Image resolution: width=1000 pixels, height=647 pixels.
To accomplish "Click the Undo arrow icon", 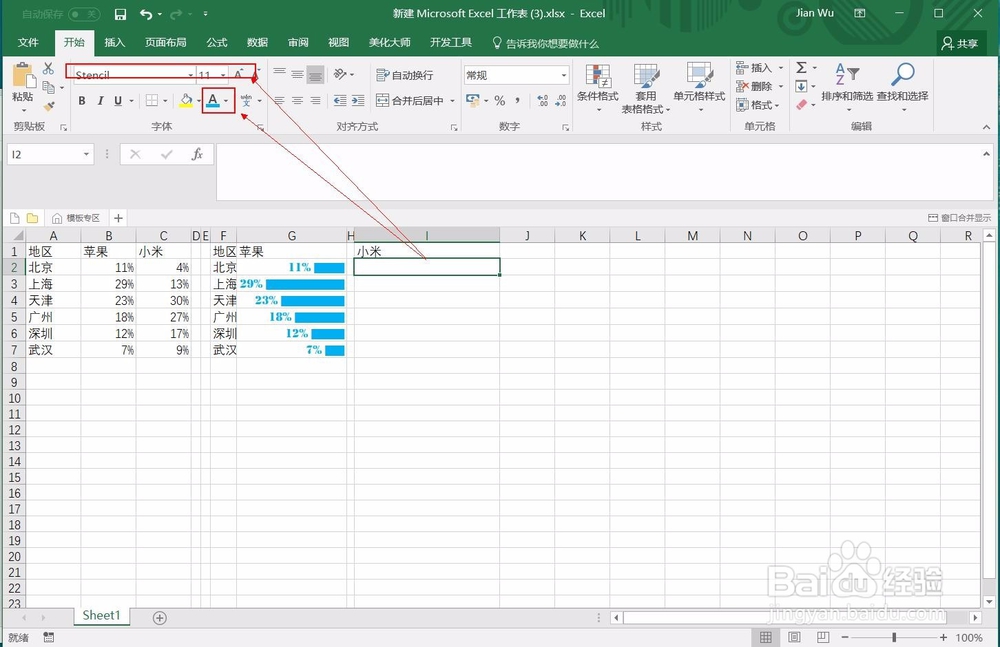I will coord(146,14).
